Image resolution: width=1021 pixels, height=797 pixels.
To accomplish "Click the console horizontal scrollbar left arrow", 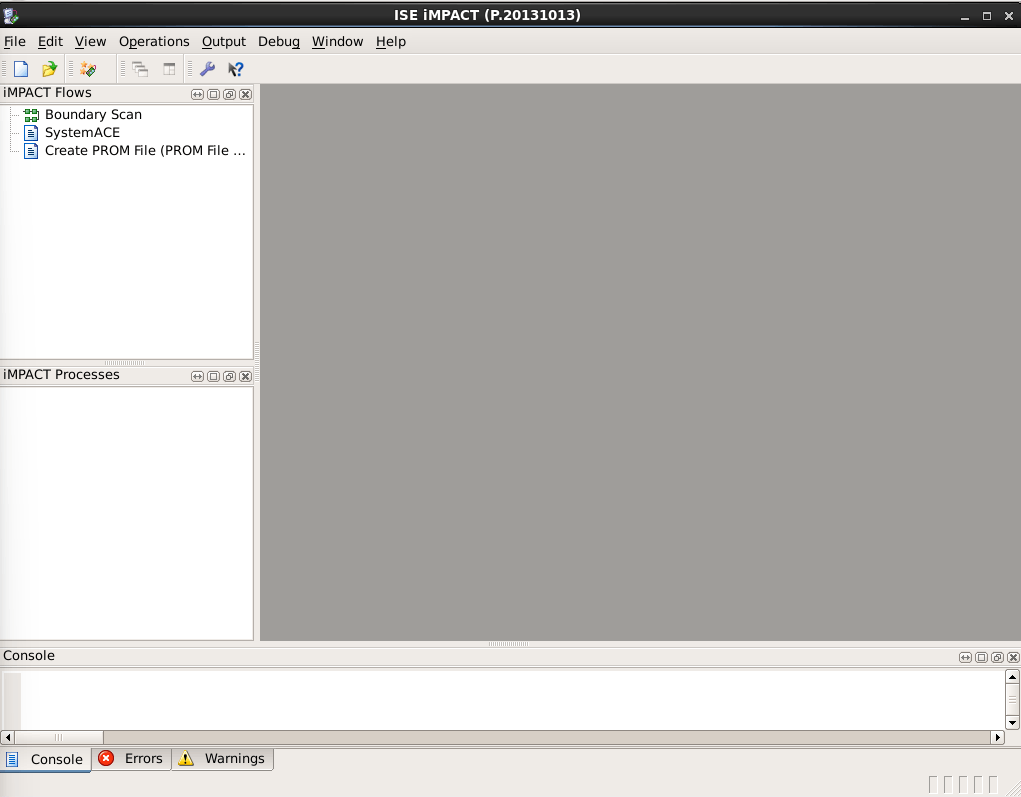I will pos(7,738).
